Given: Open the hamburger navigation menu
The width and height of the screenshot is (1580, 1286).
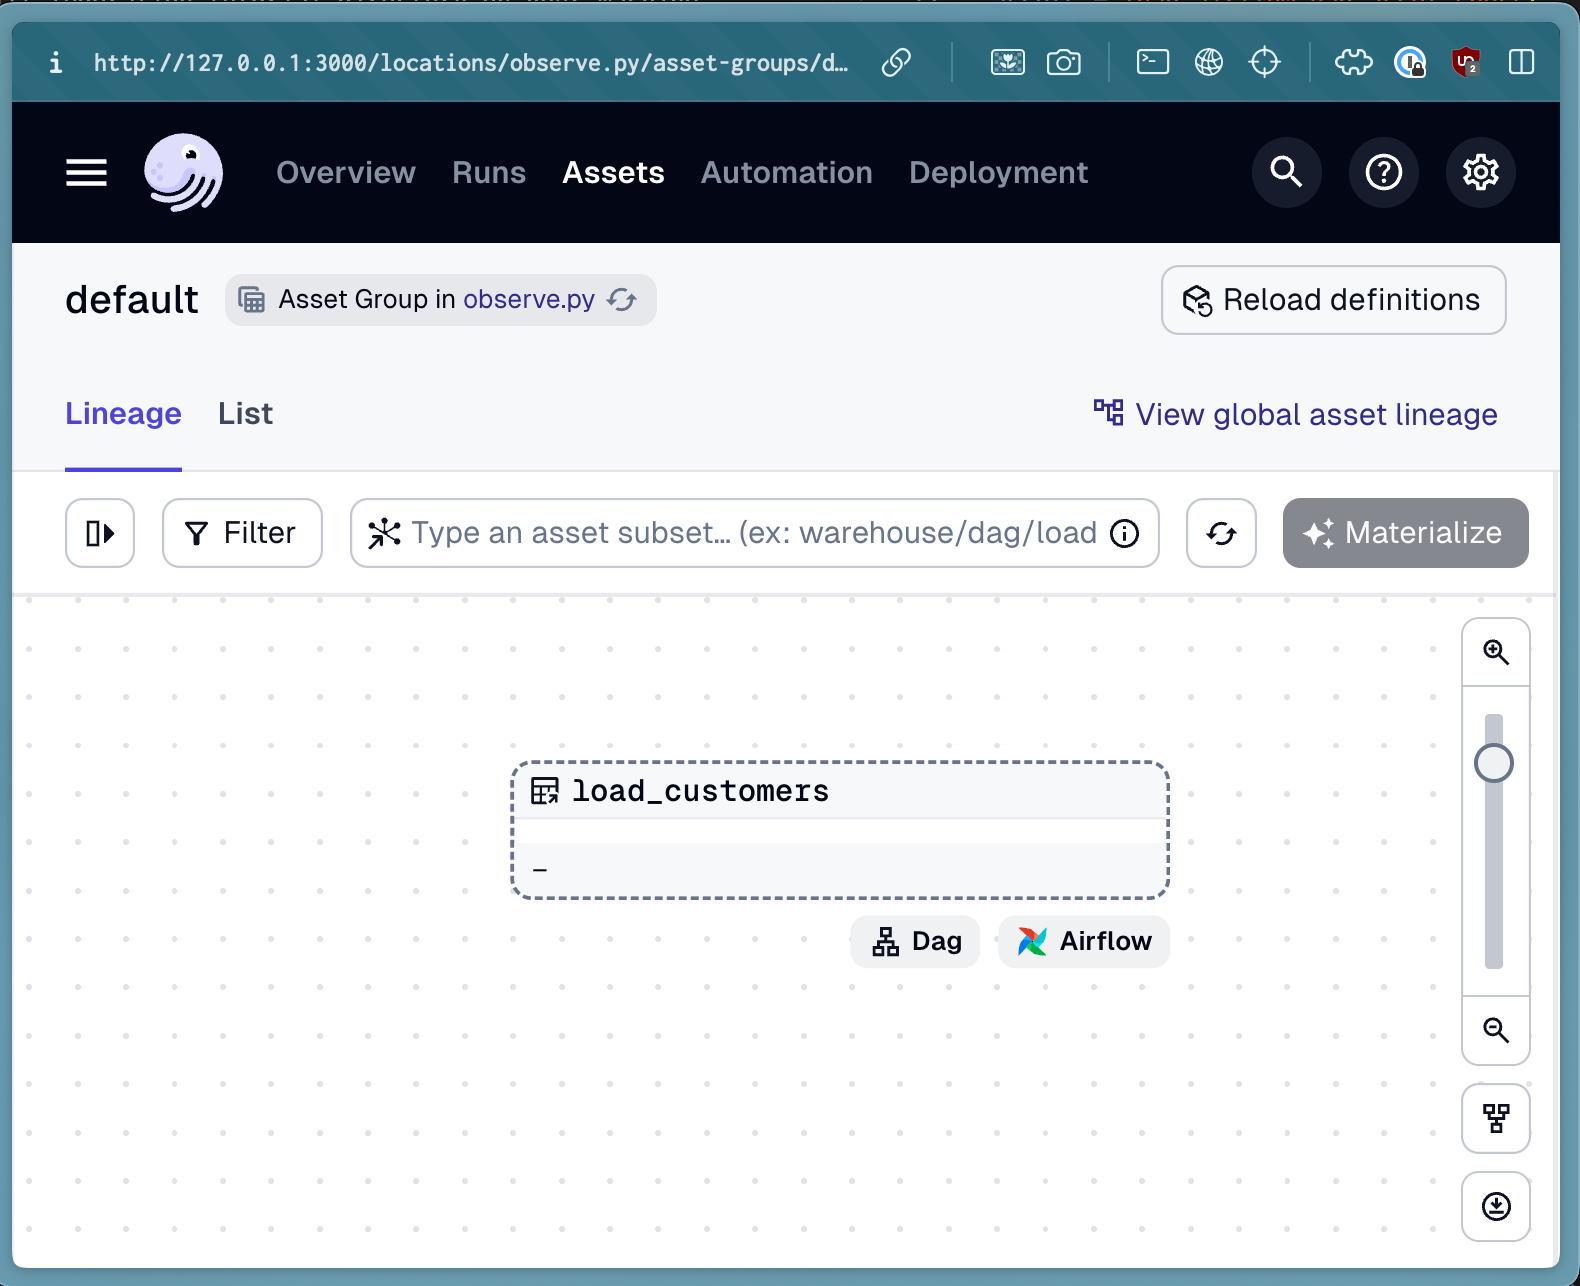Looking at the screenshot, I should coord(86,173).
